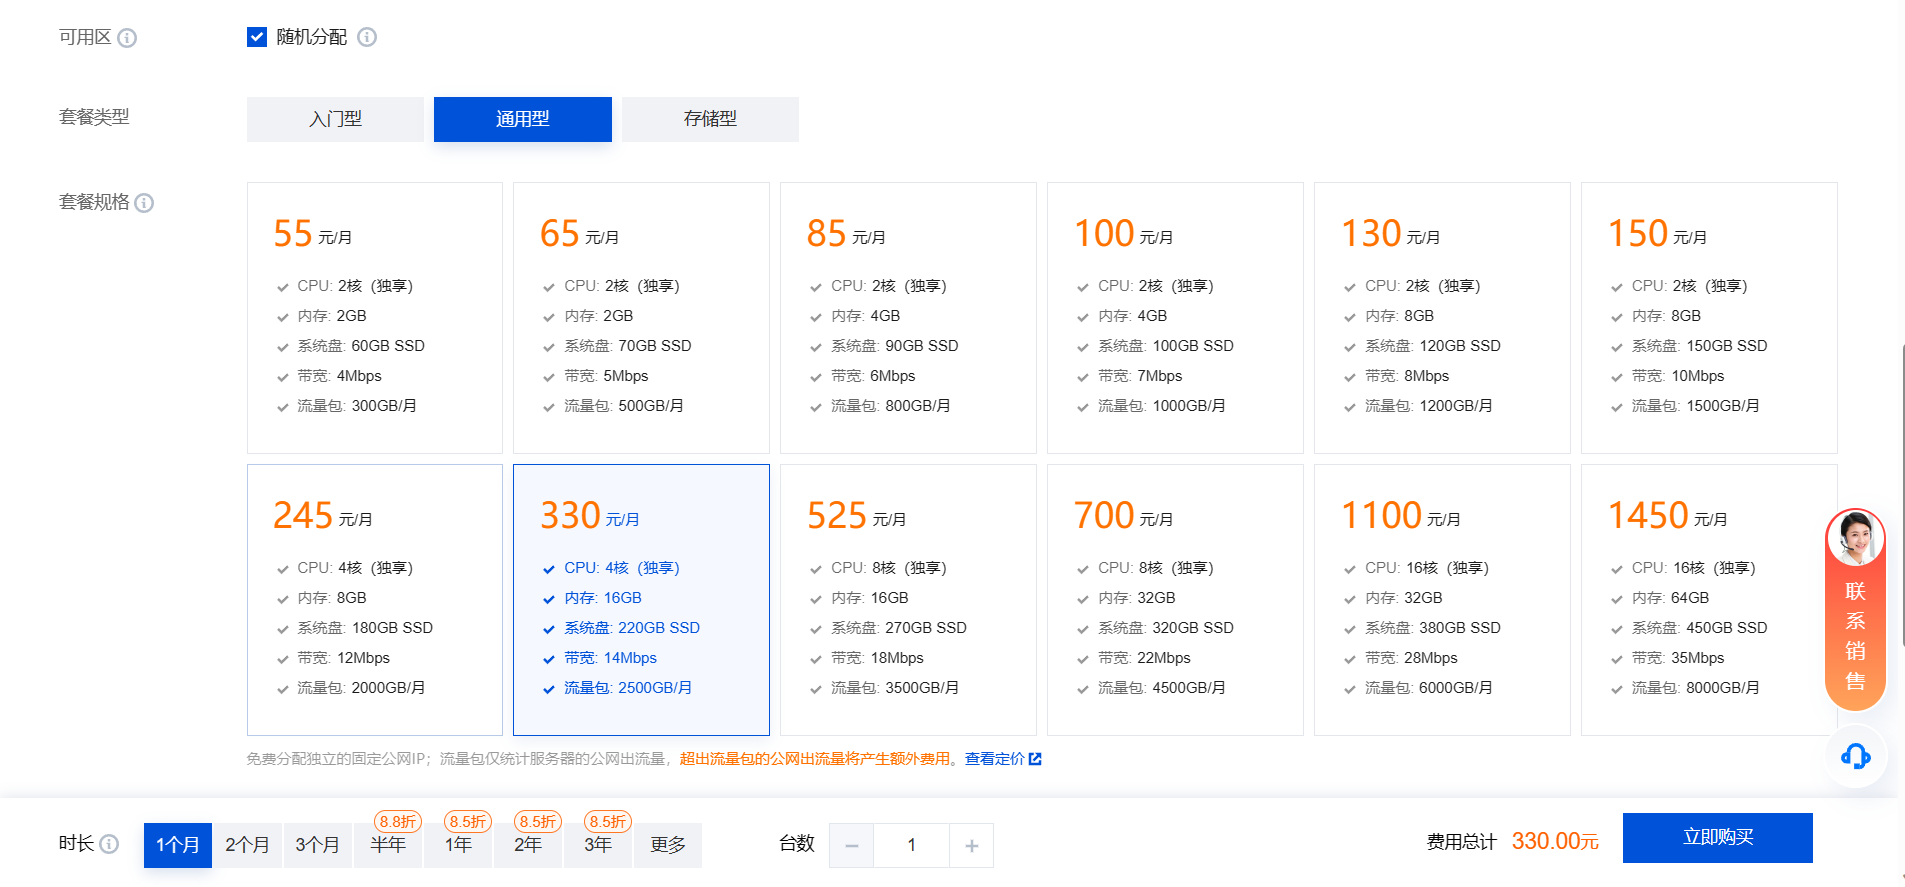Choose the 3年 duration option
Viewport: 1905px width, 887px height.
pos(598,845)
